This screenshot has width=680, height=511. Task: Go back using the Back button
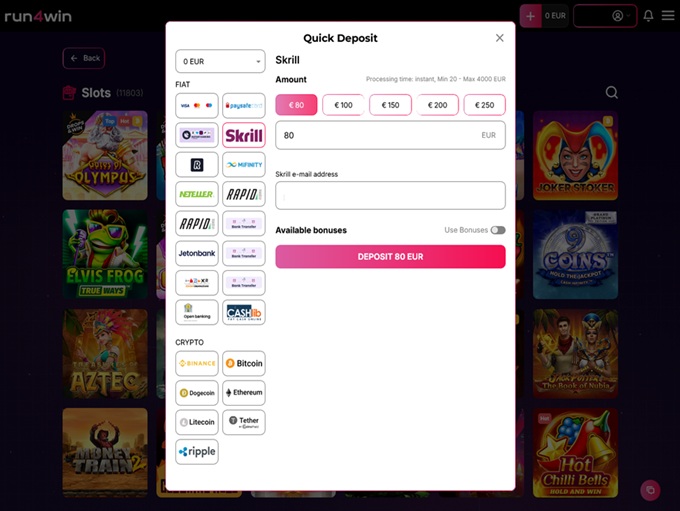pos(84,58)
